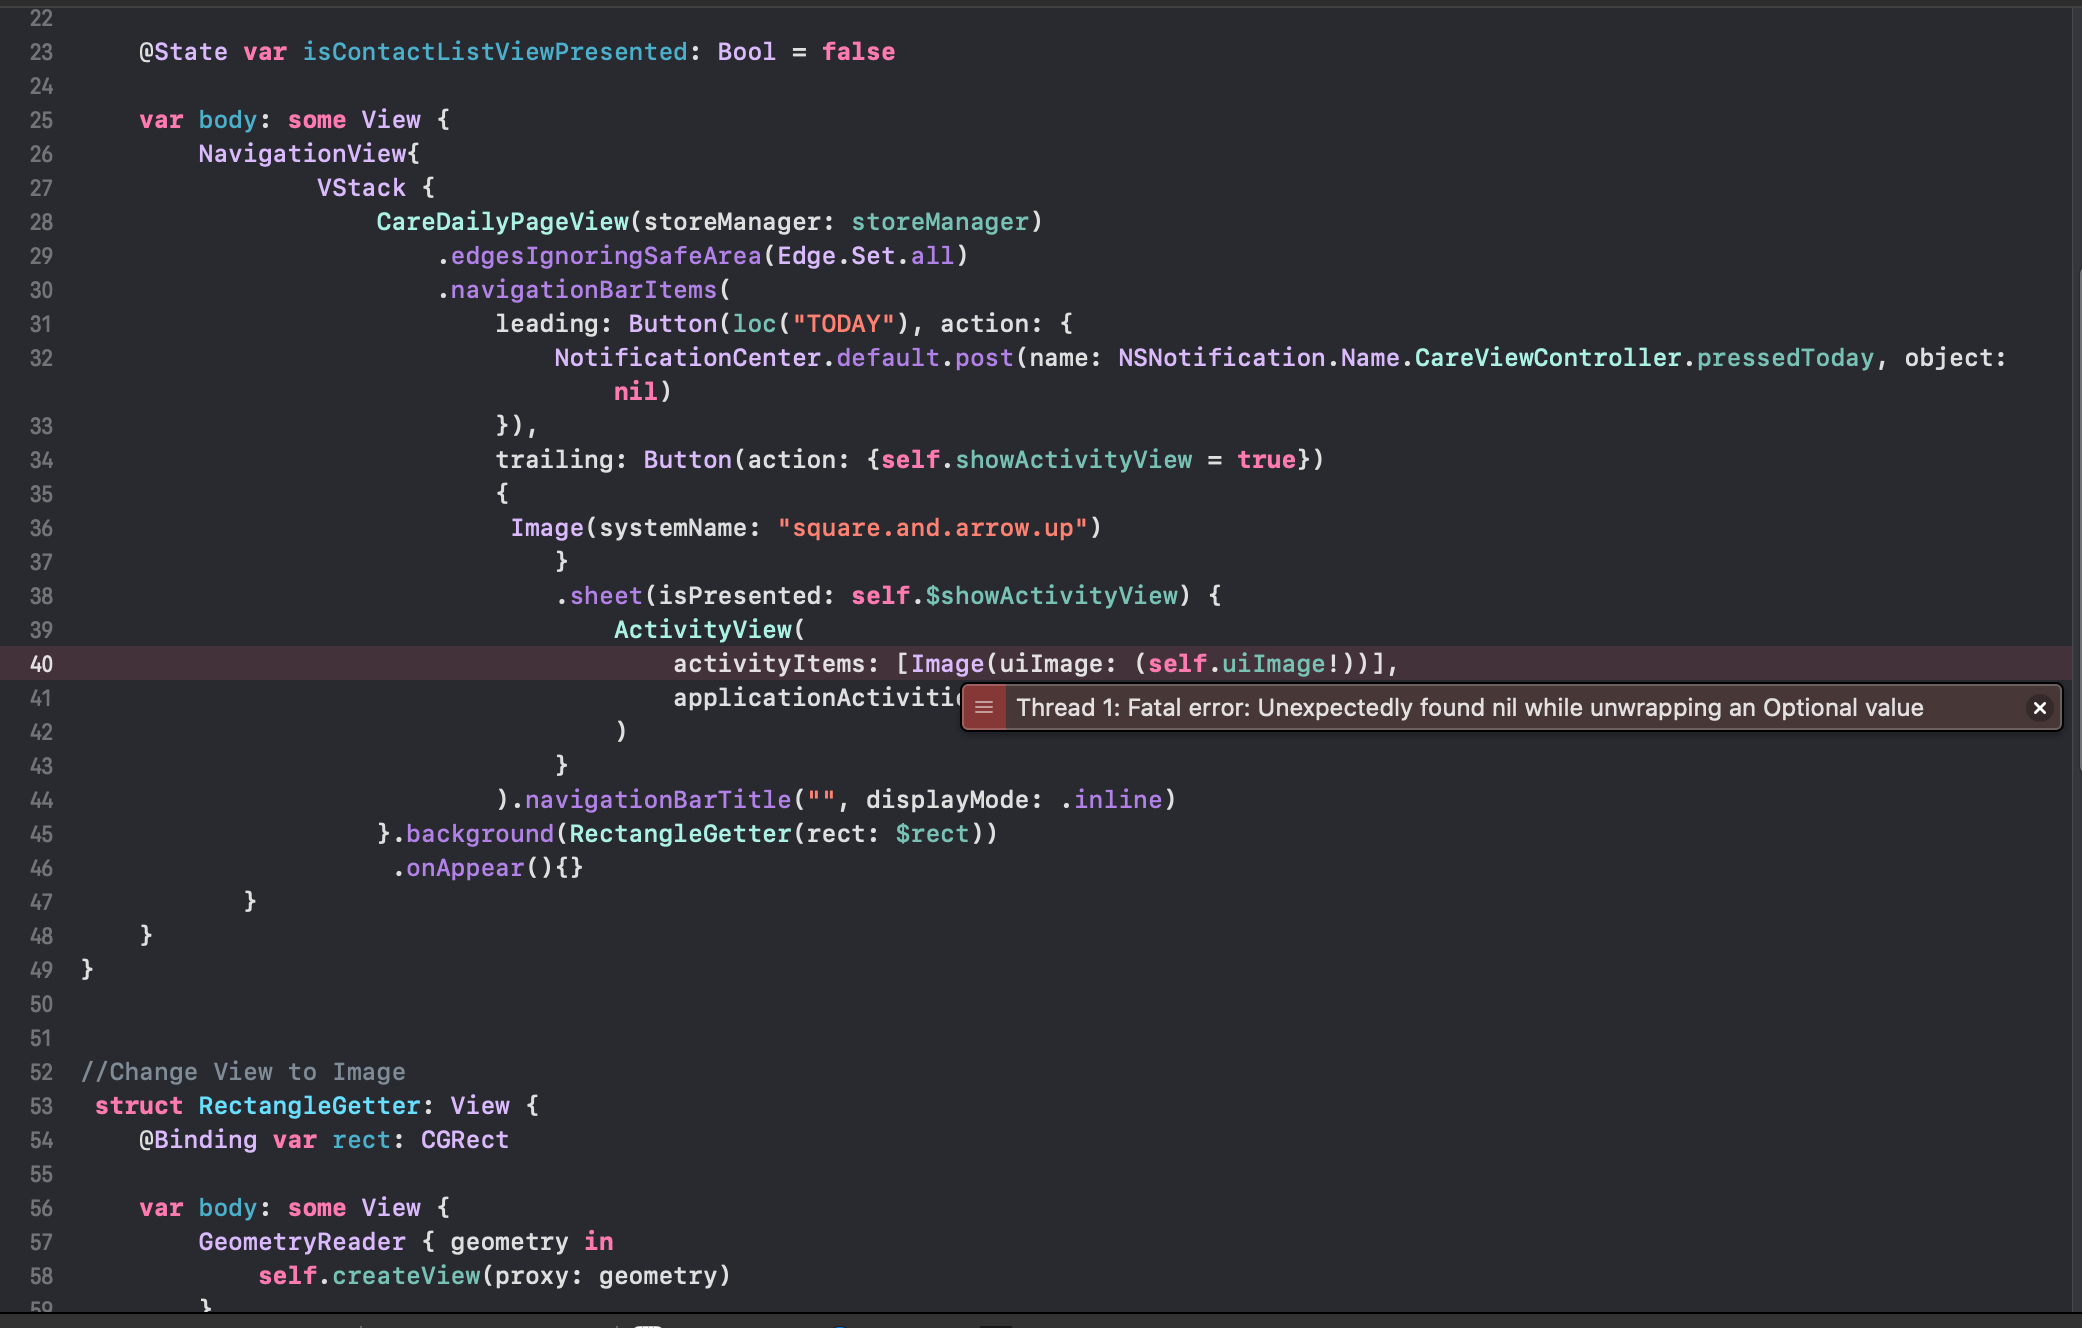Viewport: 2082px width, 1328px height.
Task: Click the CareDailyPageView identifier
Action: 502,222
